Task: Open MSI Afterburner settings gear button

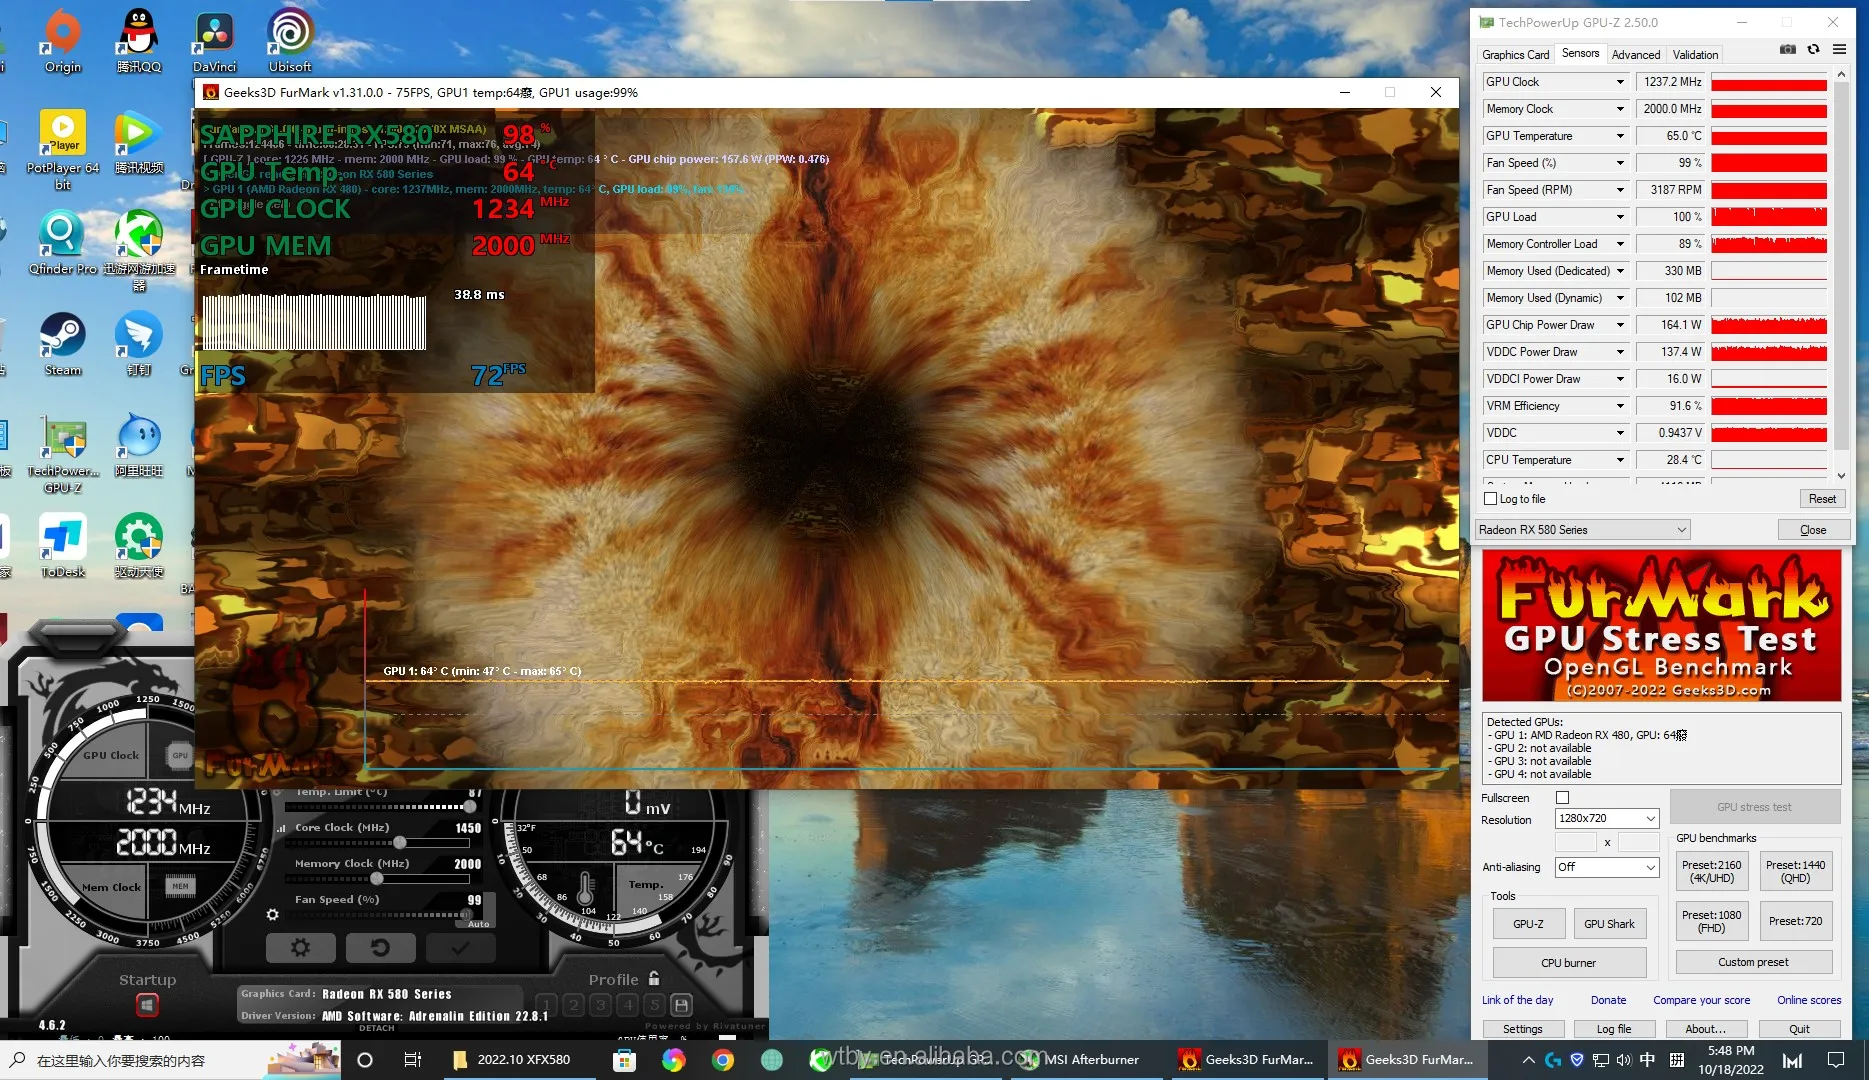Action: pyautogui.click(x=300, y=947)
